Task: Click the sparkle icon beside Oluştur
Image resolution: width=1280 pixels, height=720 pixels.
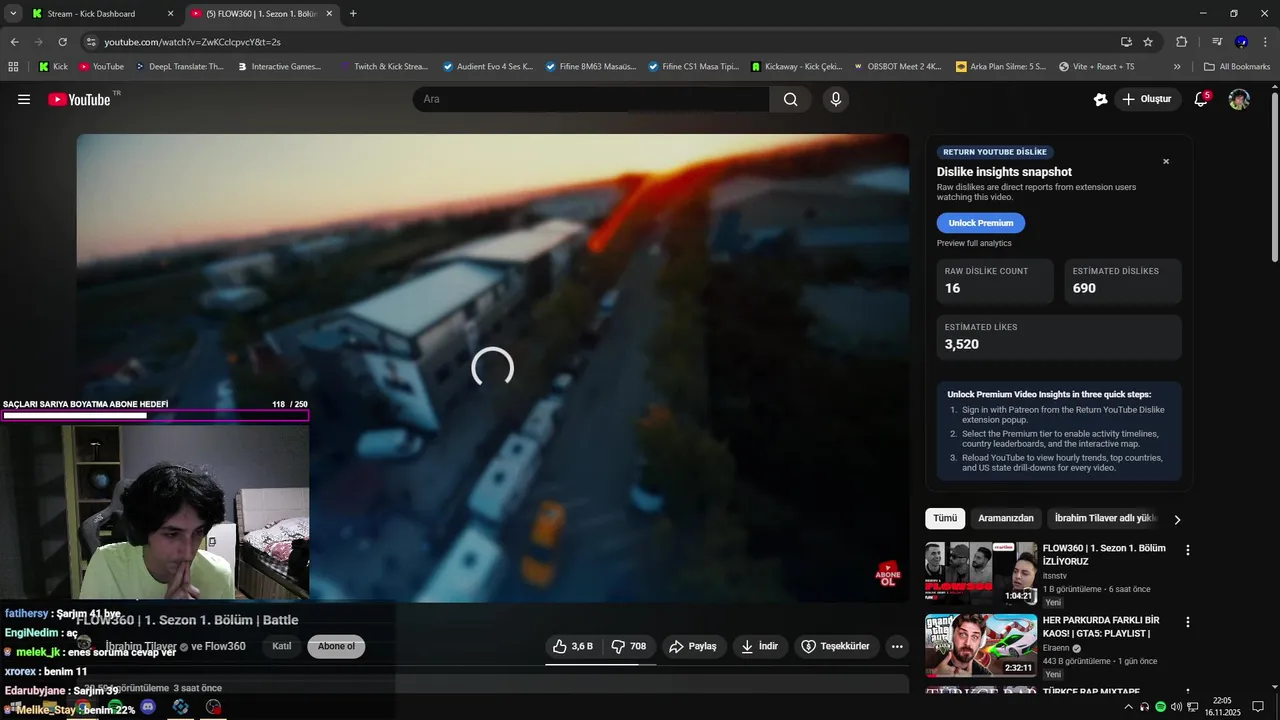Action: pyautogui.click(x=1100, y=99)
